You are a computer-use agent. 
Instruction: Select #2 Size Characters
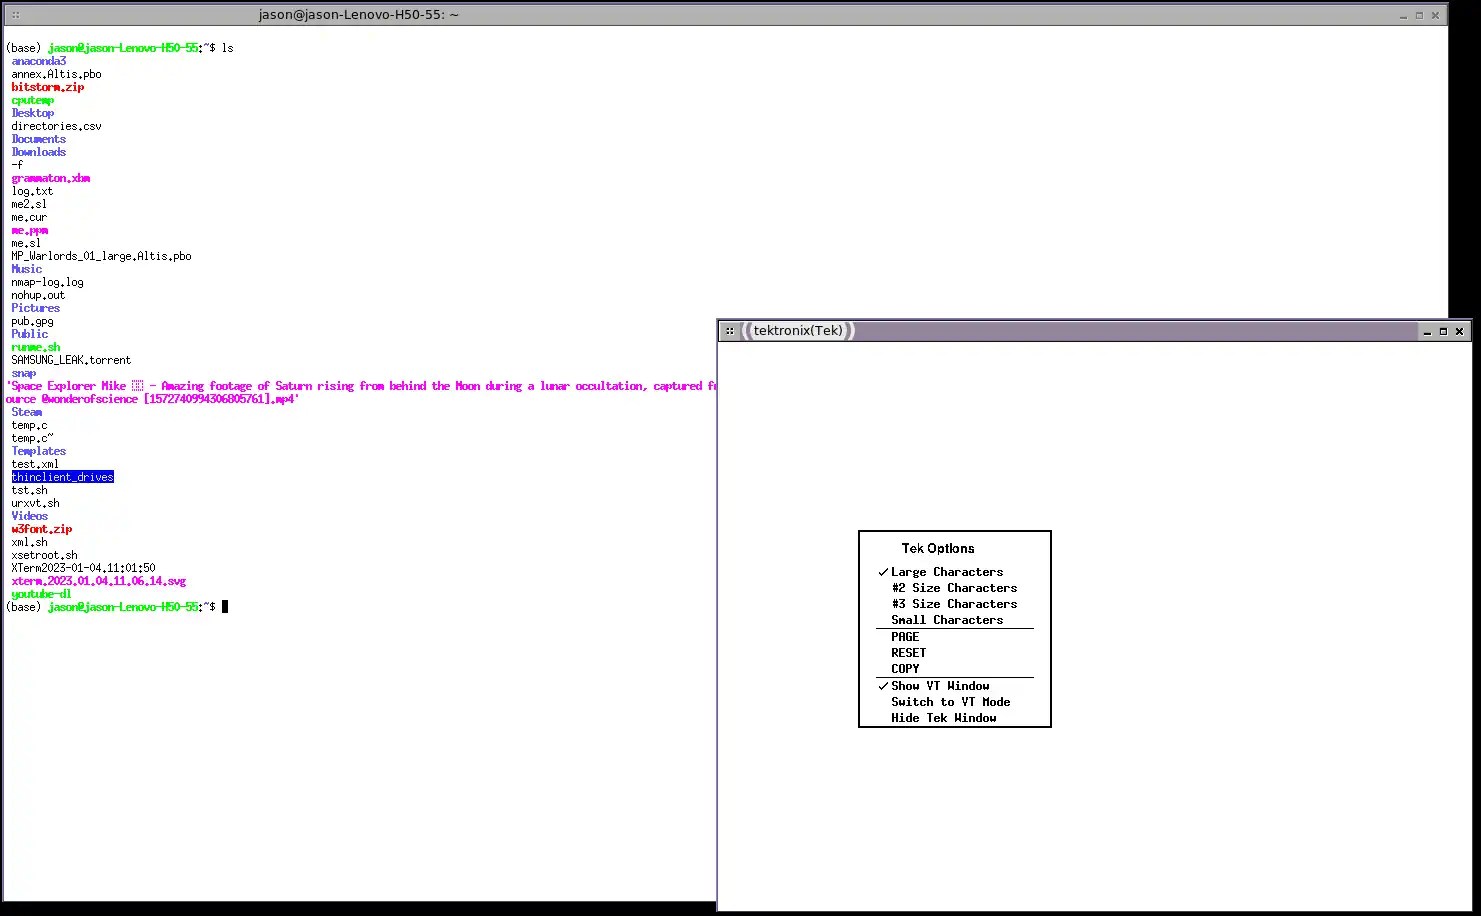coord(953,587)
